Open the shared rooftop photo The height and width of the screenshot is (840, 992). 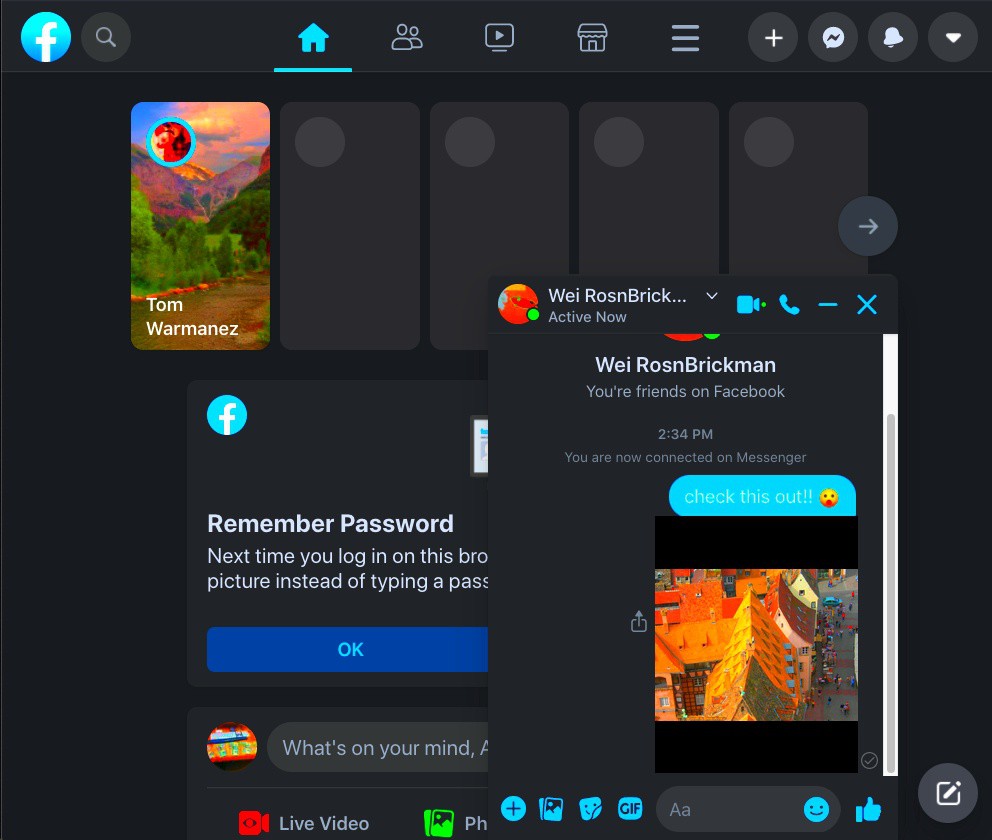(x=756, y=644)
